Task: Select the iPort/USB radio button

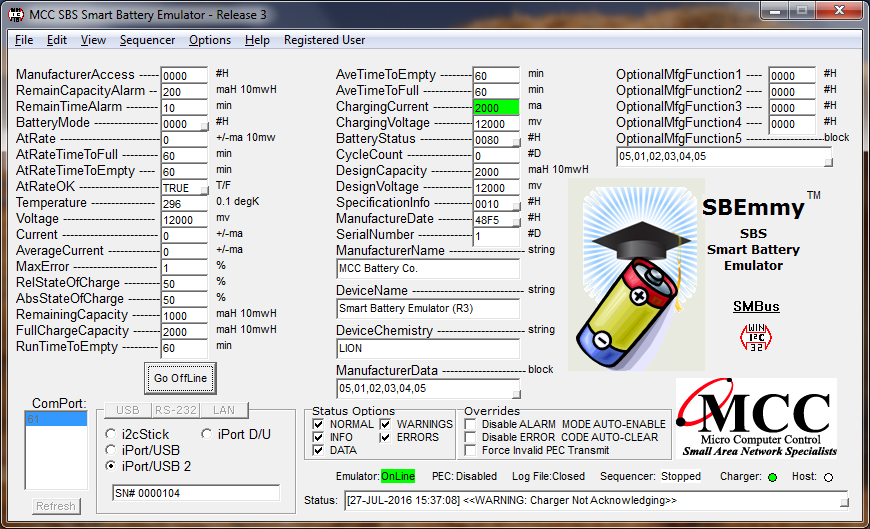Action: 110,450
